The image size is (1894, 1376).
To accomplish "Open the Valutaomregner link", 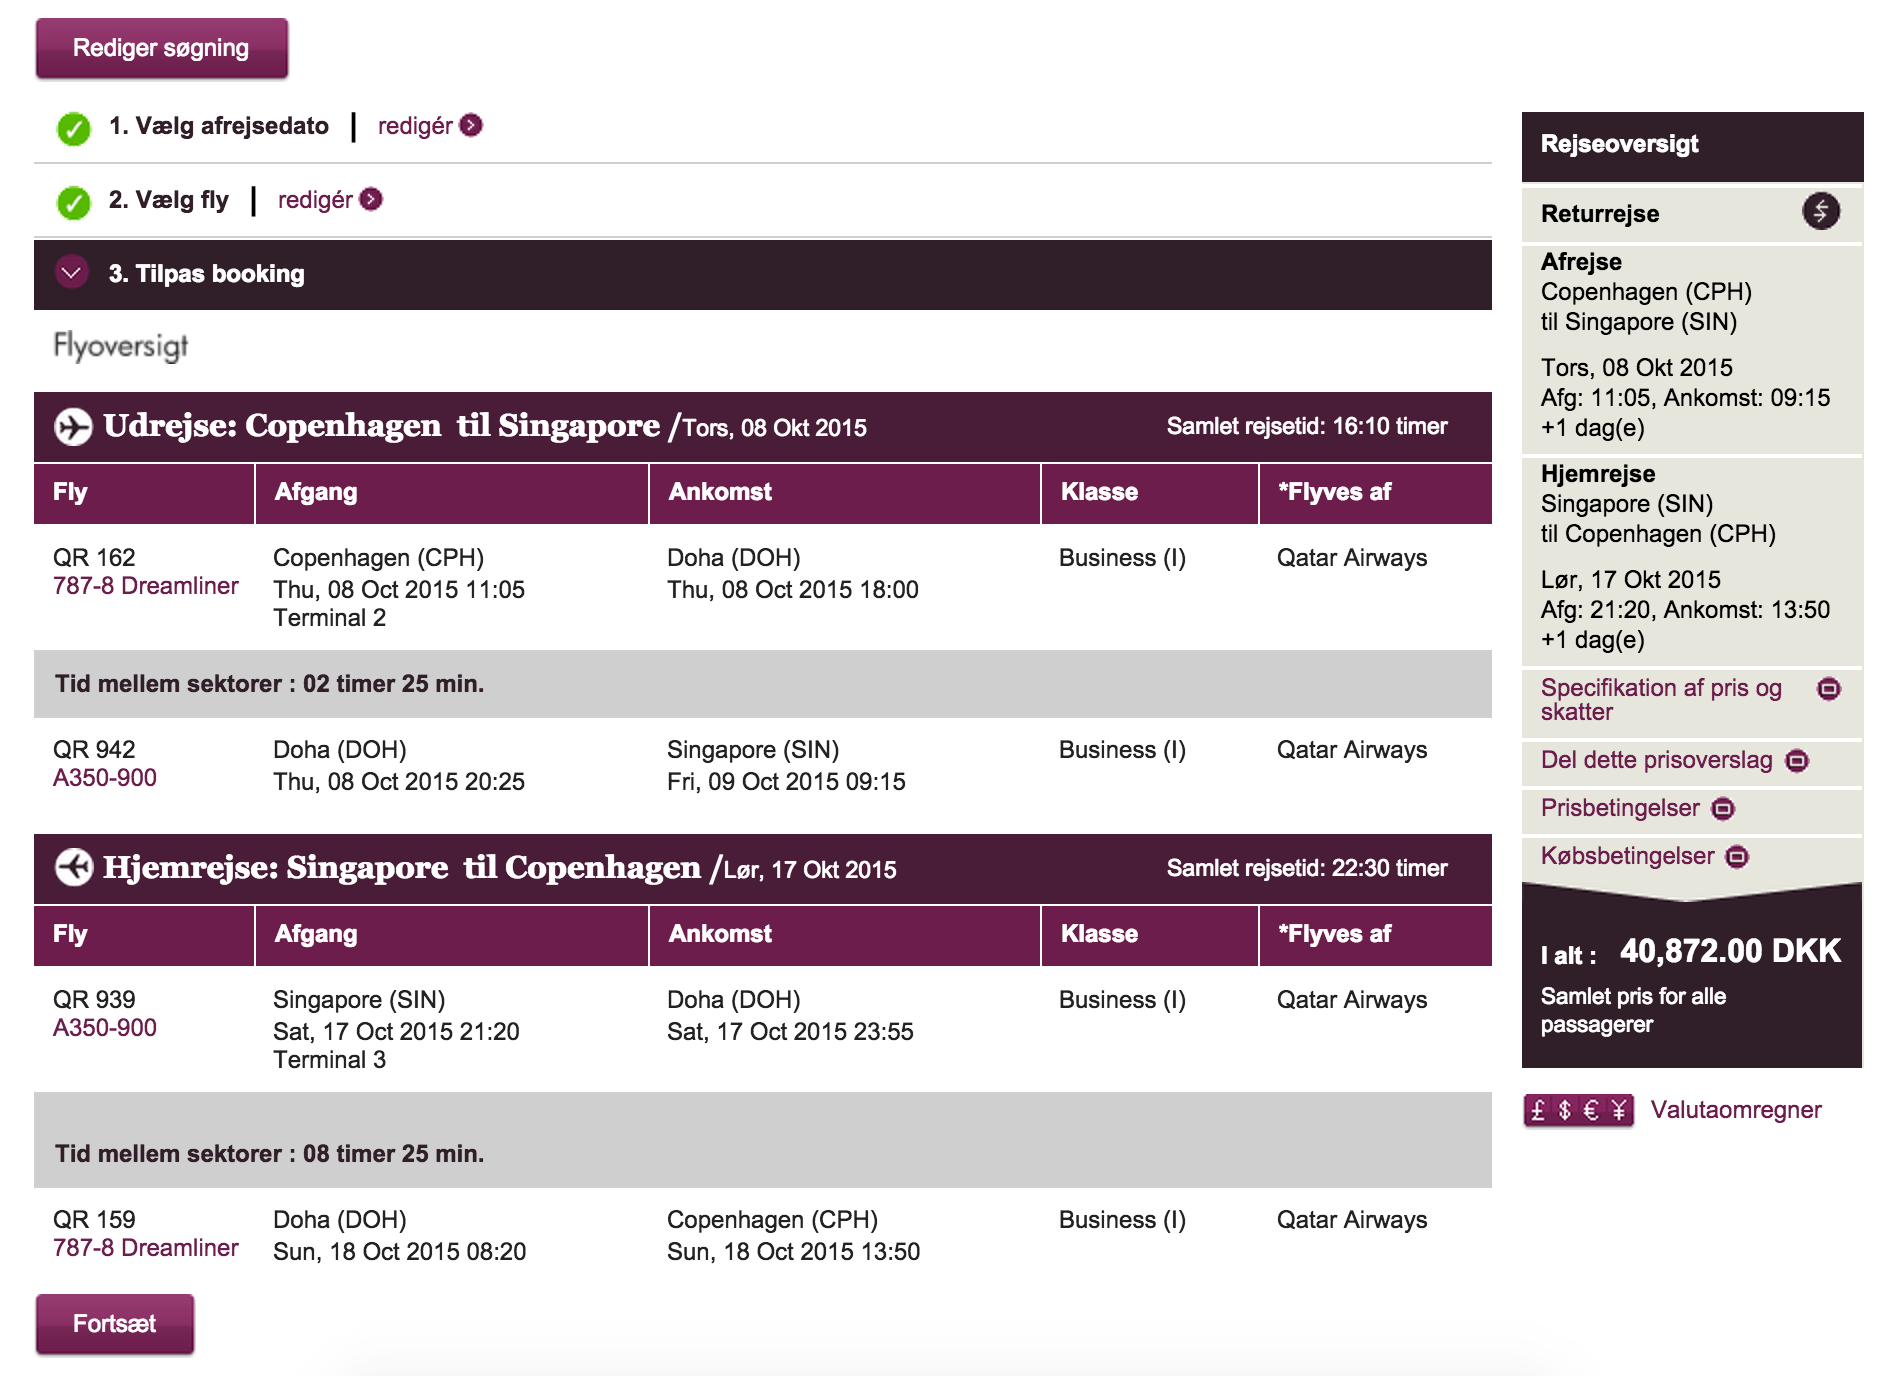I will 1735,1110.
